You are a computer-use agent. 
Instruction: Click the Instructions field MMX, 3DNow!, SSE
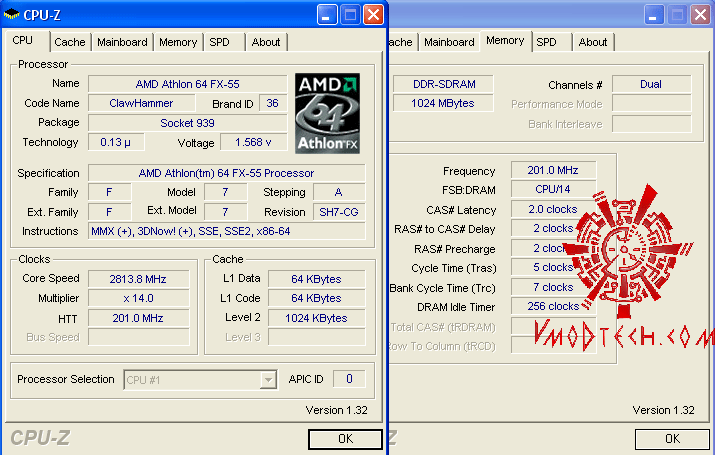coord(227,231)
